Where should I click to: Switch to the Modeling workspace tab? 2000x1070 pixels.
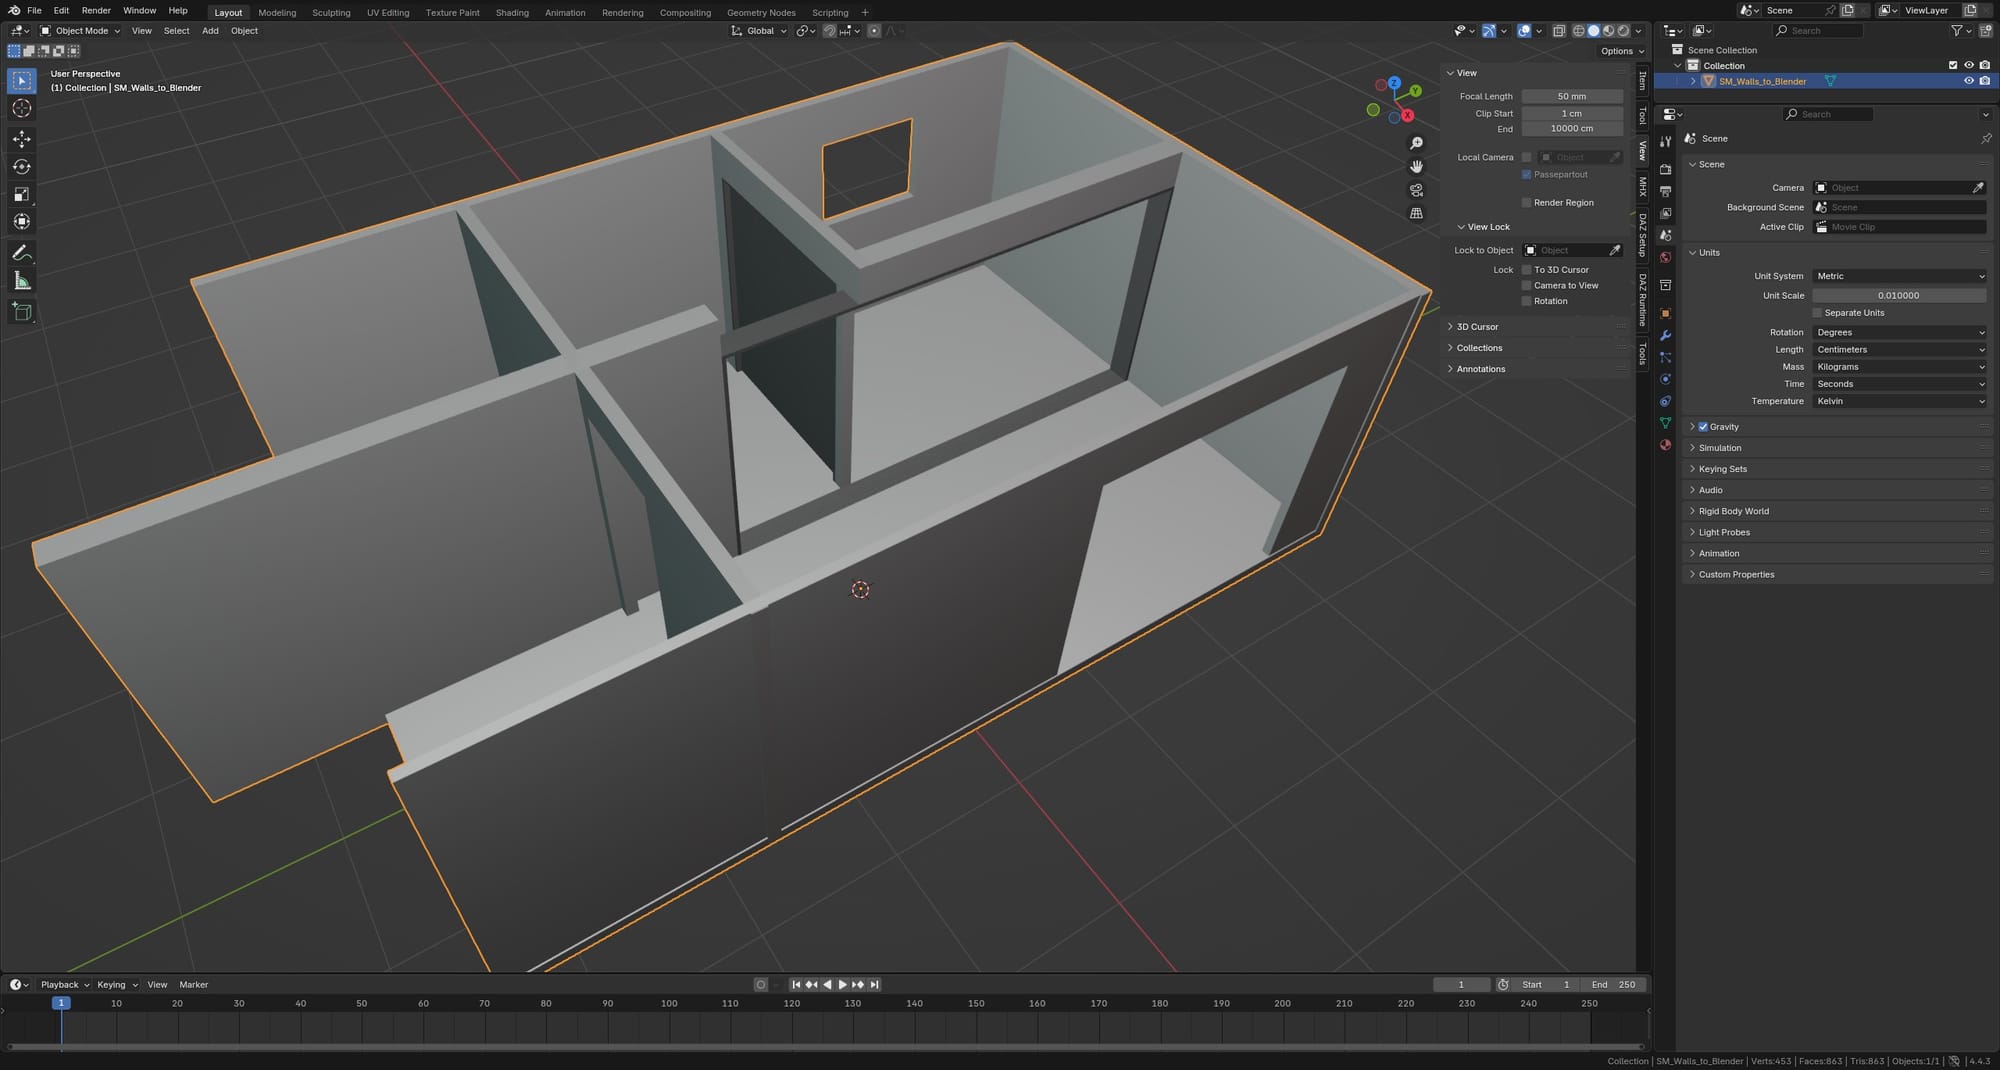[277, 13]
